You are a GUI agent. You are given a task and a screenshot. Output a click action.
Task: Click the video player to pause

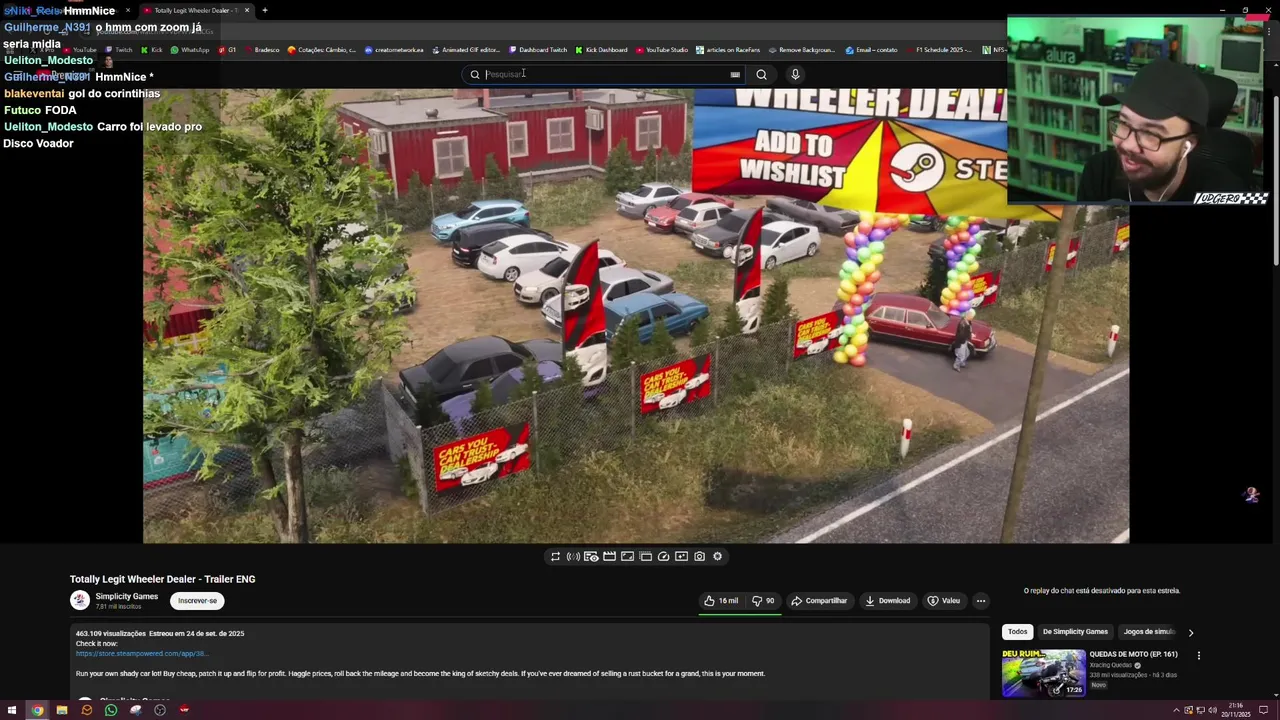[636, 316]
